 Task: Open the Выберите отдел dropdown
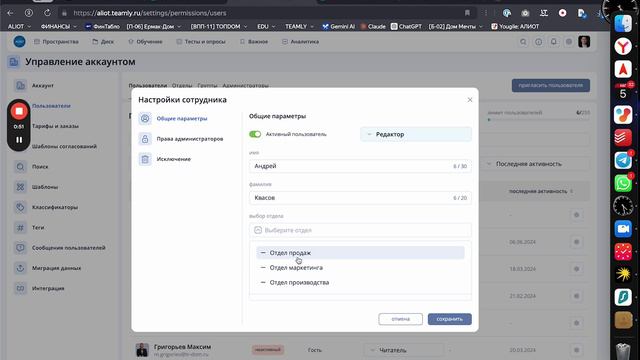point(360,230)
